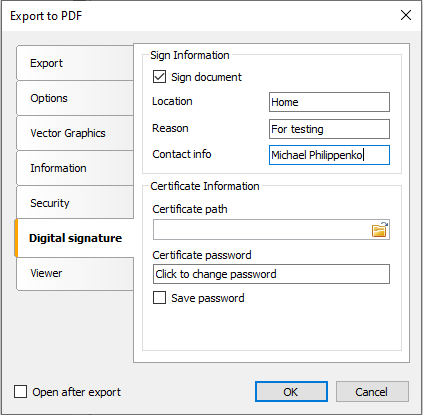Uncheck the Sign document checkbox
The width and height of the screenshot is (423, 415).
(x=159, y=77)
